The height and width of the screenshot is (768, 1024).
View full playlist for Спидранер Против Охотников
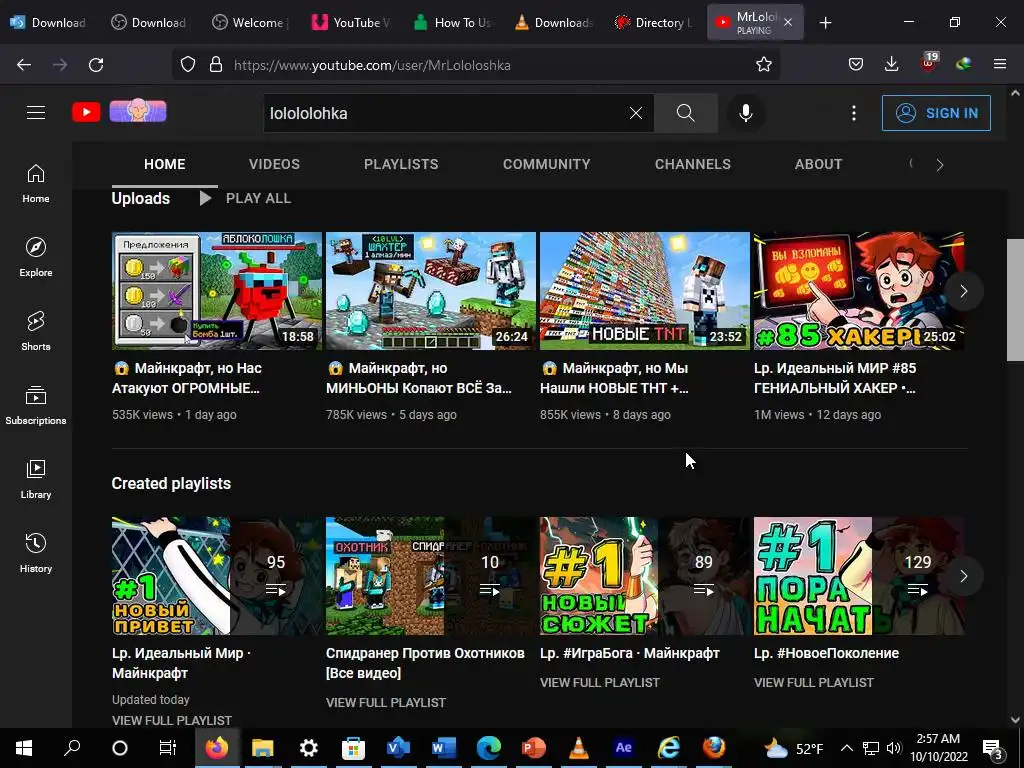[386, 703]
